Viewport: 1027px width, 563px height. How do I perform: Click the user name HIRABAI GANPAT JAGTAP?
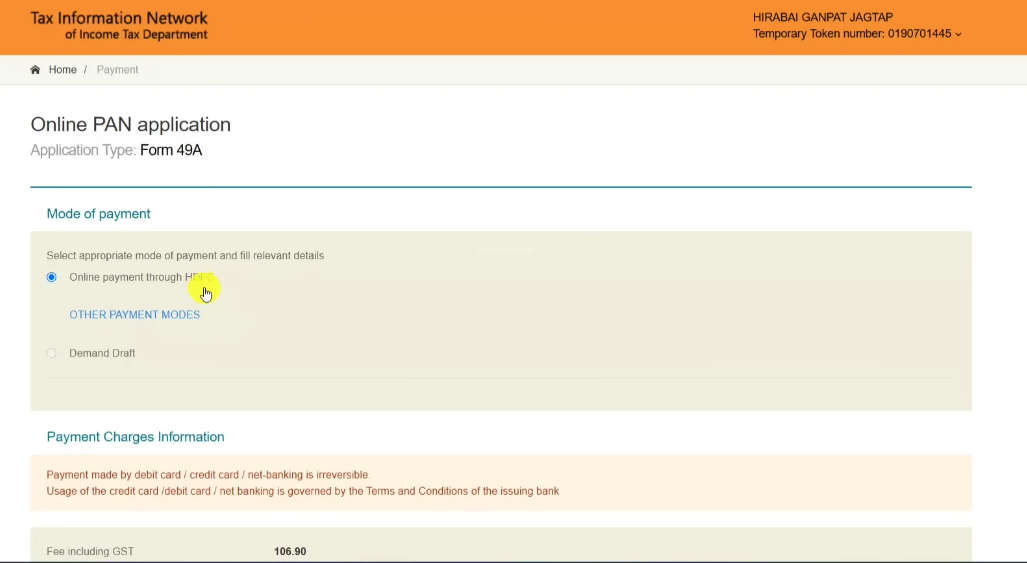(822, 17)
